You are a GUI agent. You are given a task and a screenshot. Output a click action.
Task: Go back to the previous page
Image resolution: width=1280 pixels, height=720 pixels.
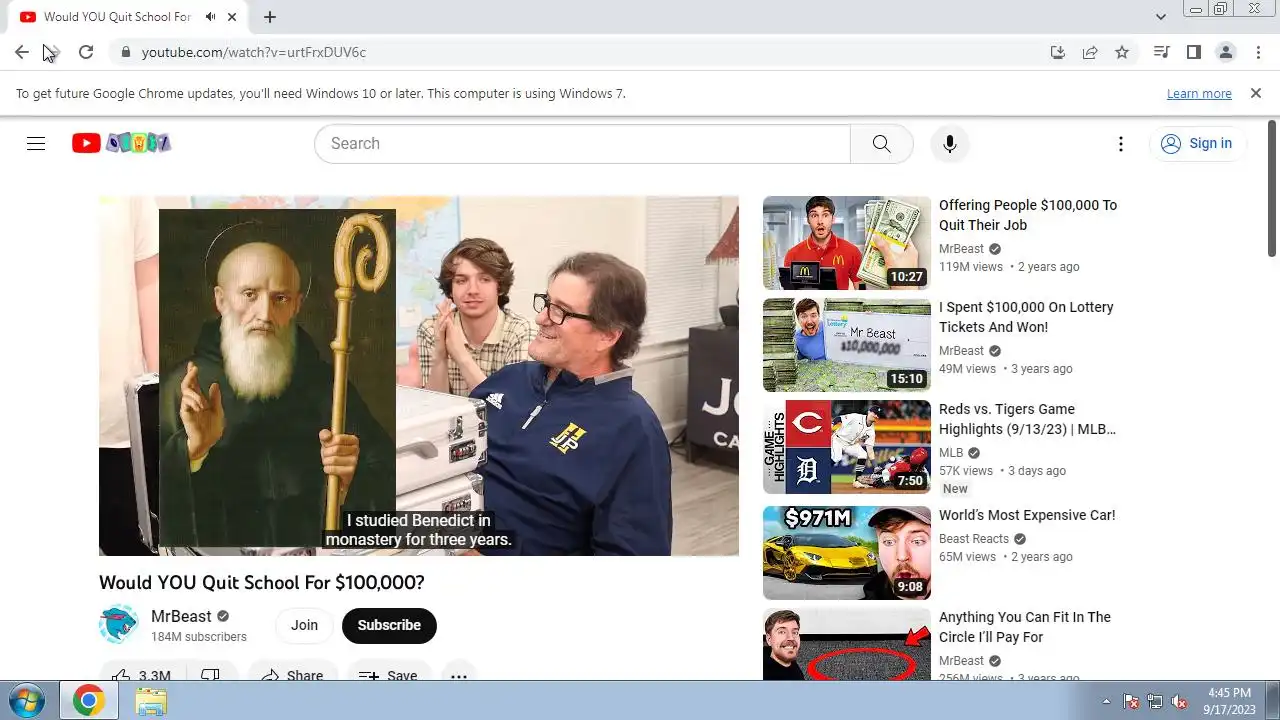point(22,52)
